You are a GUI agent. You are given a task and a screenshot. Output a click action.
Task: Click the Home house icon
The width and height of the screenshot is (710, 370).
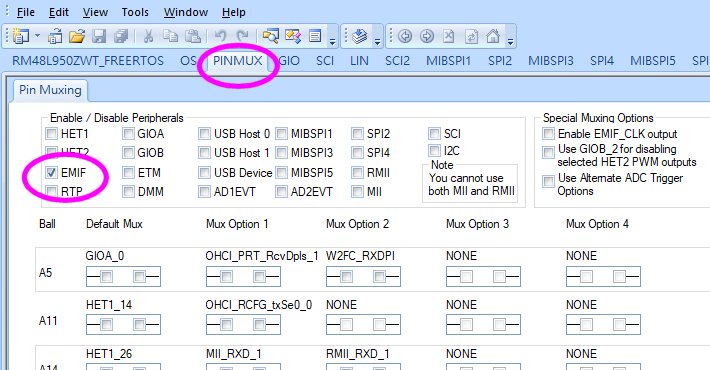pos(493,36)
